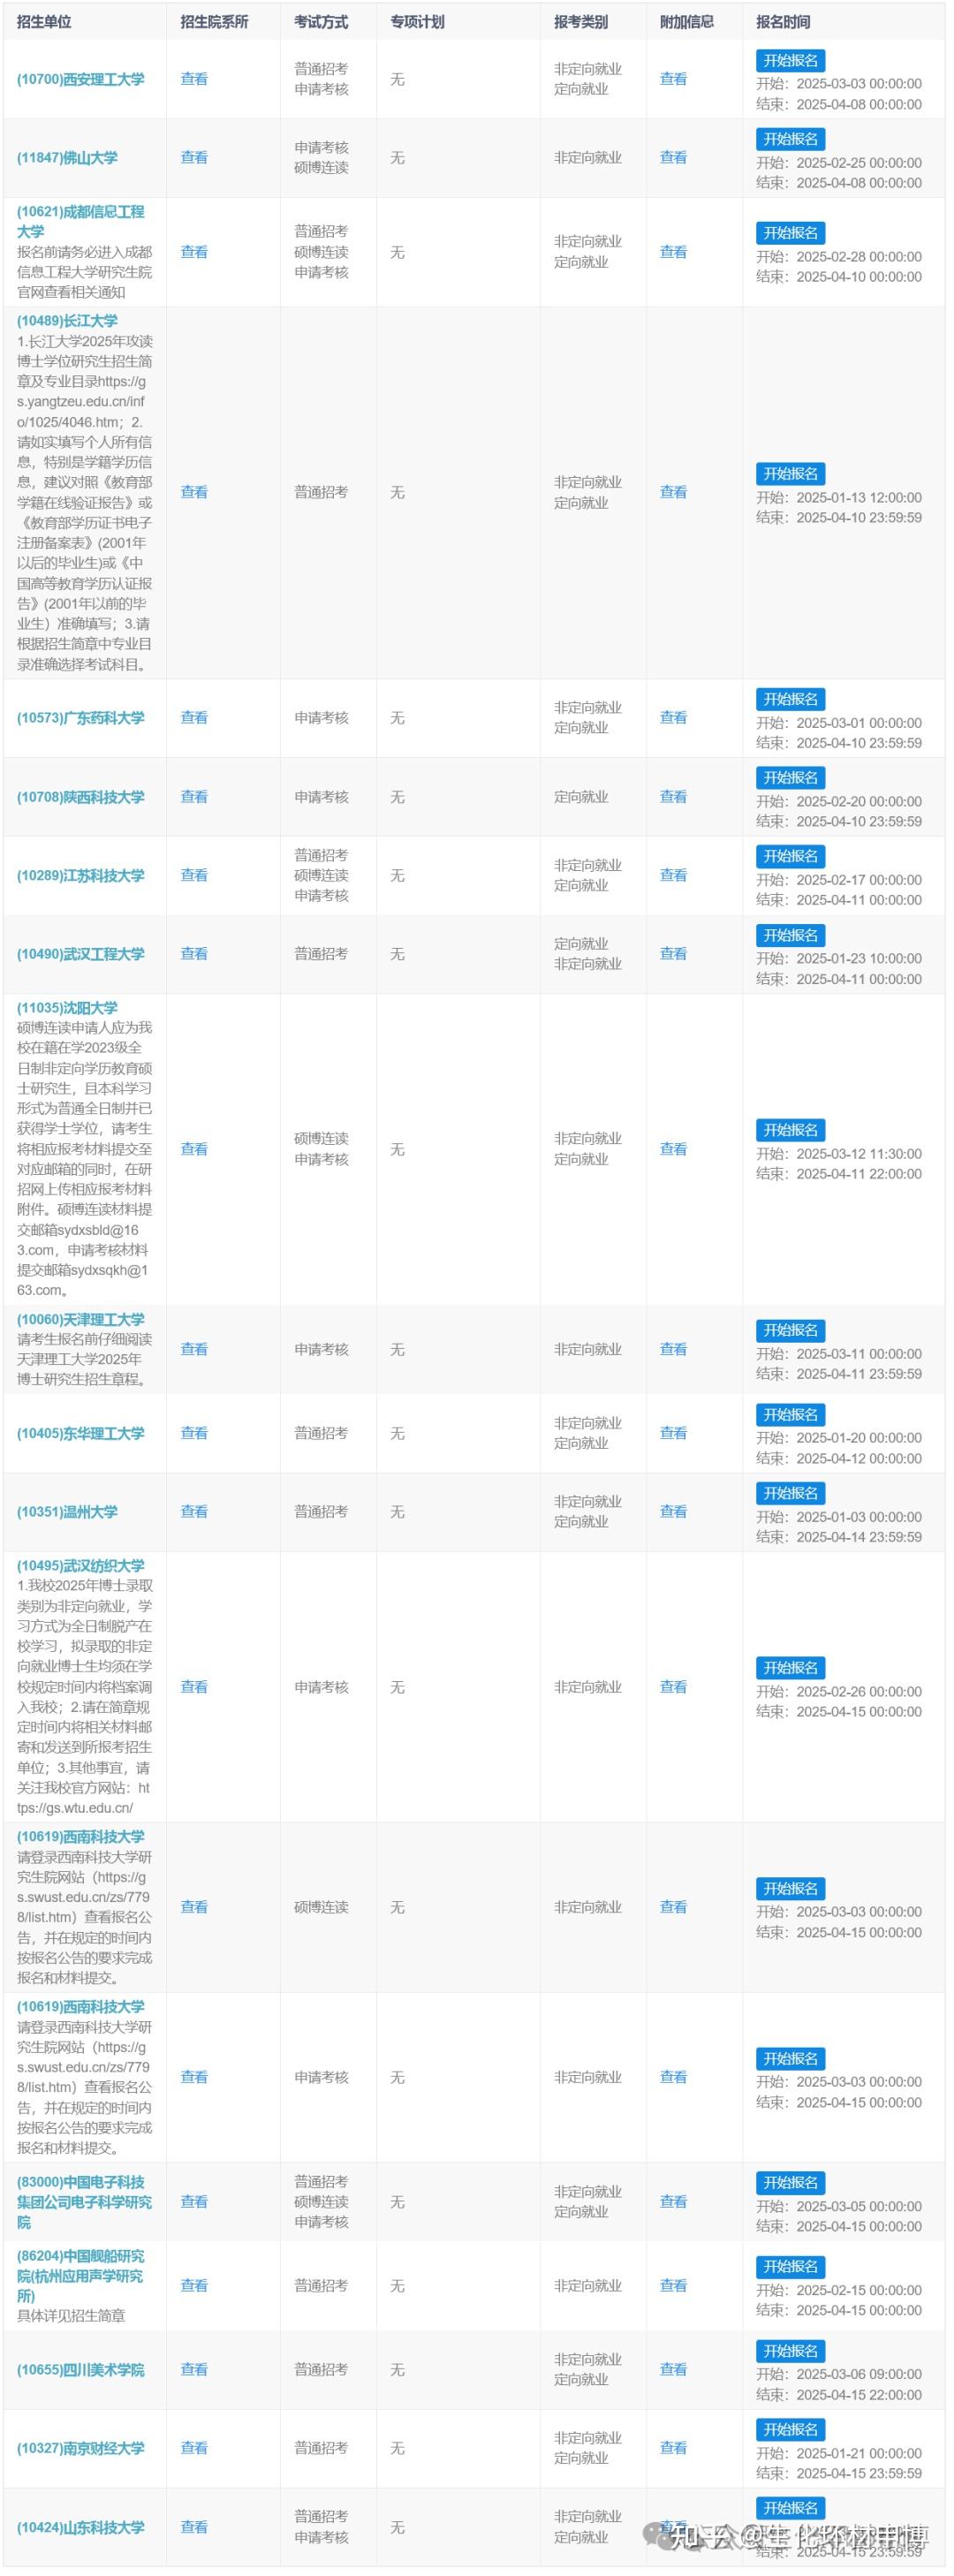
Task: Open the (10489)长江大学 school link
Action: click(x=67, y=321)
